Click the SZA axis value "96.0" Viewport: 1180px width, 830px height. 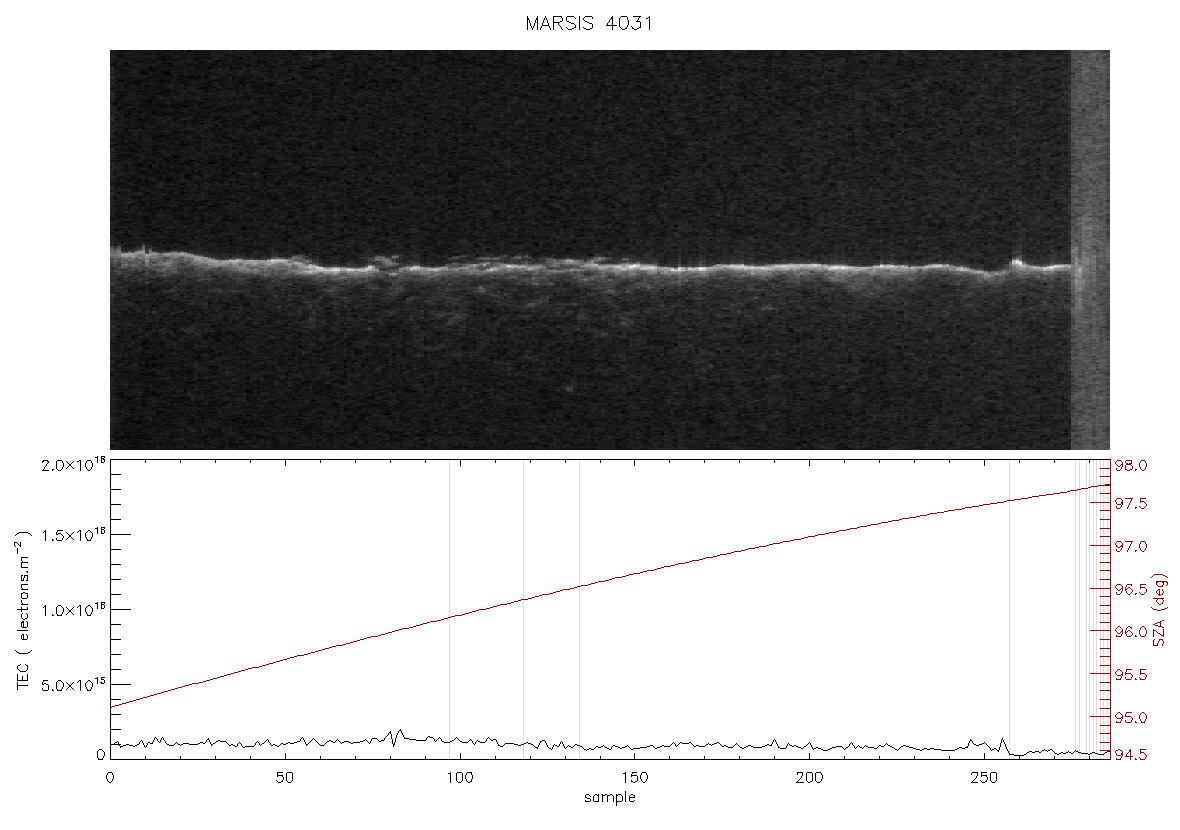[1131, 632]
